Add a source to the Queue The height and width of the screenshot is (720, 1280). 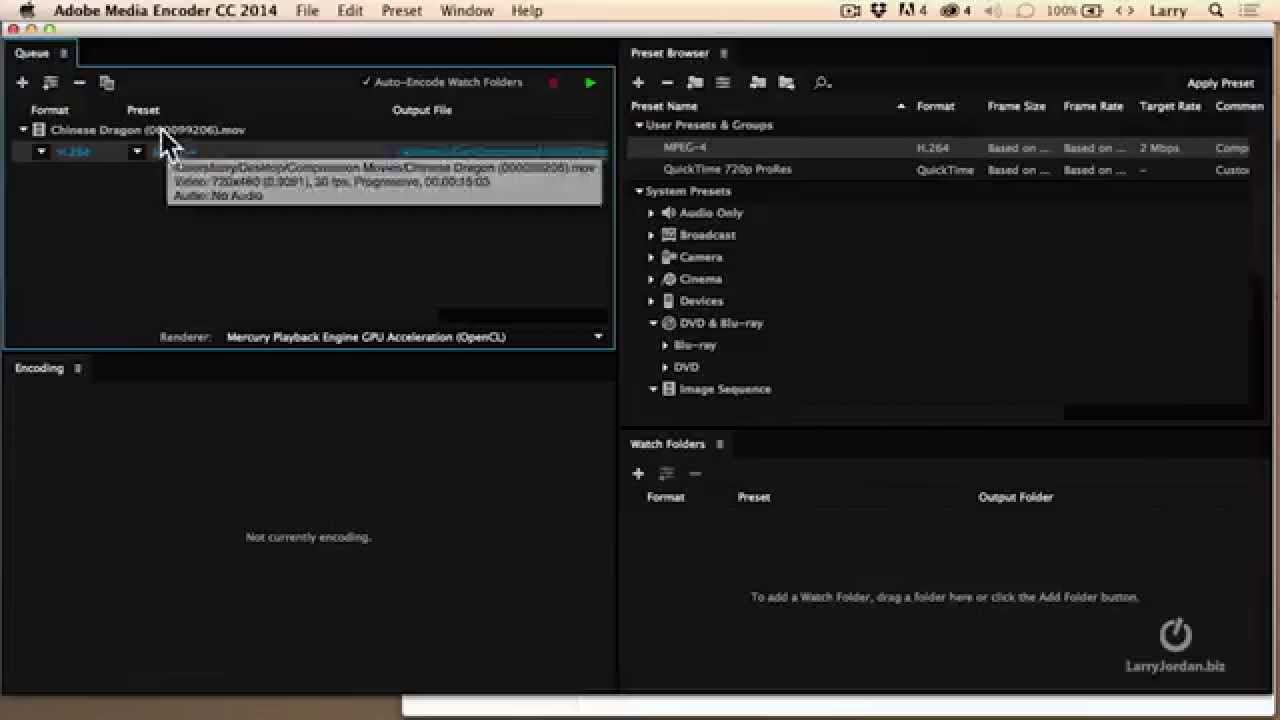tap(22, 83)
